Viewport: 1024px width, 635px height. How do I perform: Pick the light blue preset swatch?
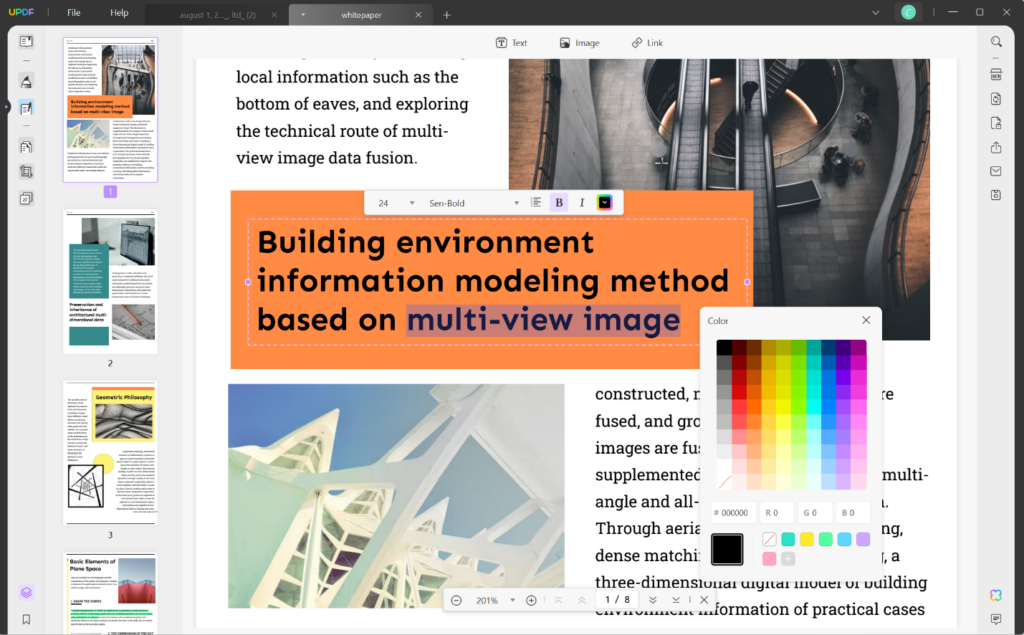click(844, 539)
